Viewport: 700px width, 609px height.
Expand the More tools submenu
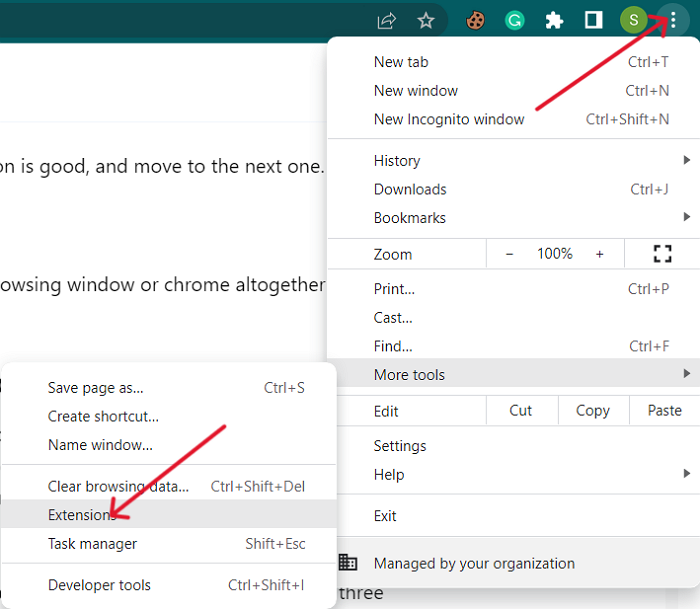click(513, 375)
